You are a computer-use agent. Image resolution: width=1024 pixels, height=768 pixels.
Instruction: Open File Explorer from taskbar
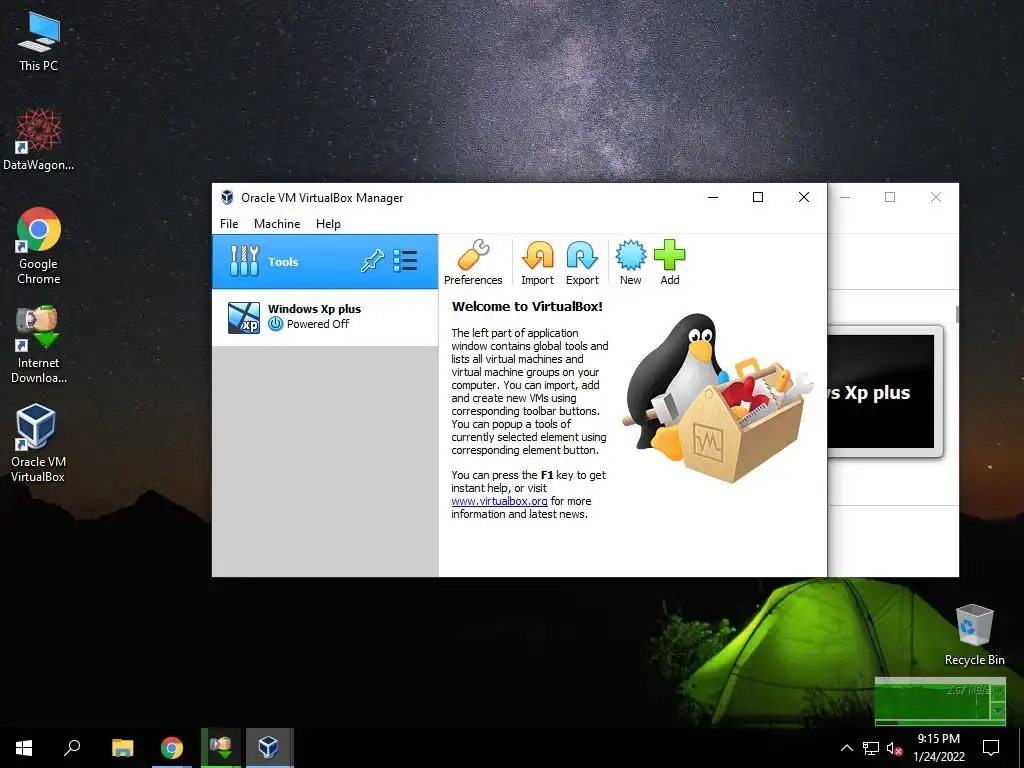click(122, 748)
